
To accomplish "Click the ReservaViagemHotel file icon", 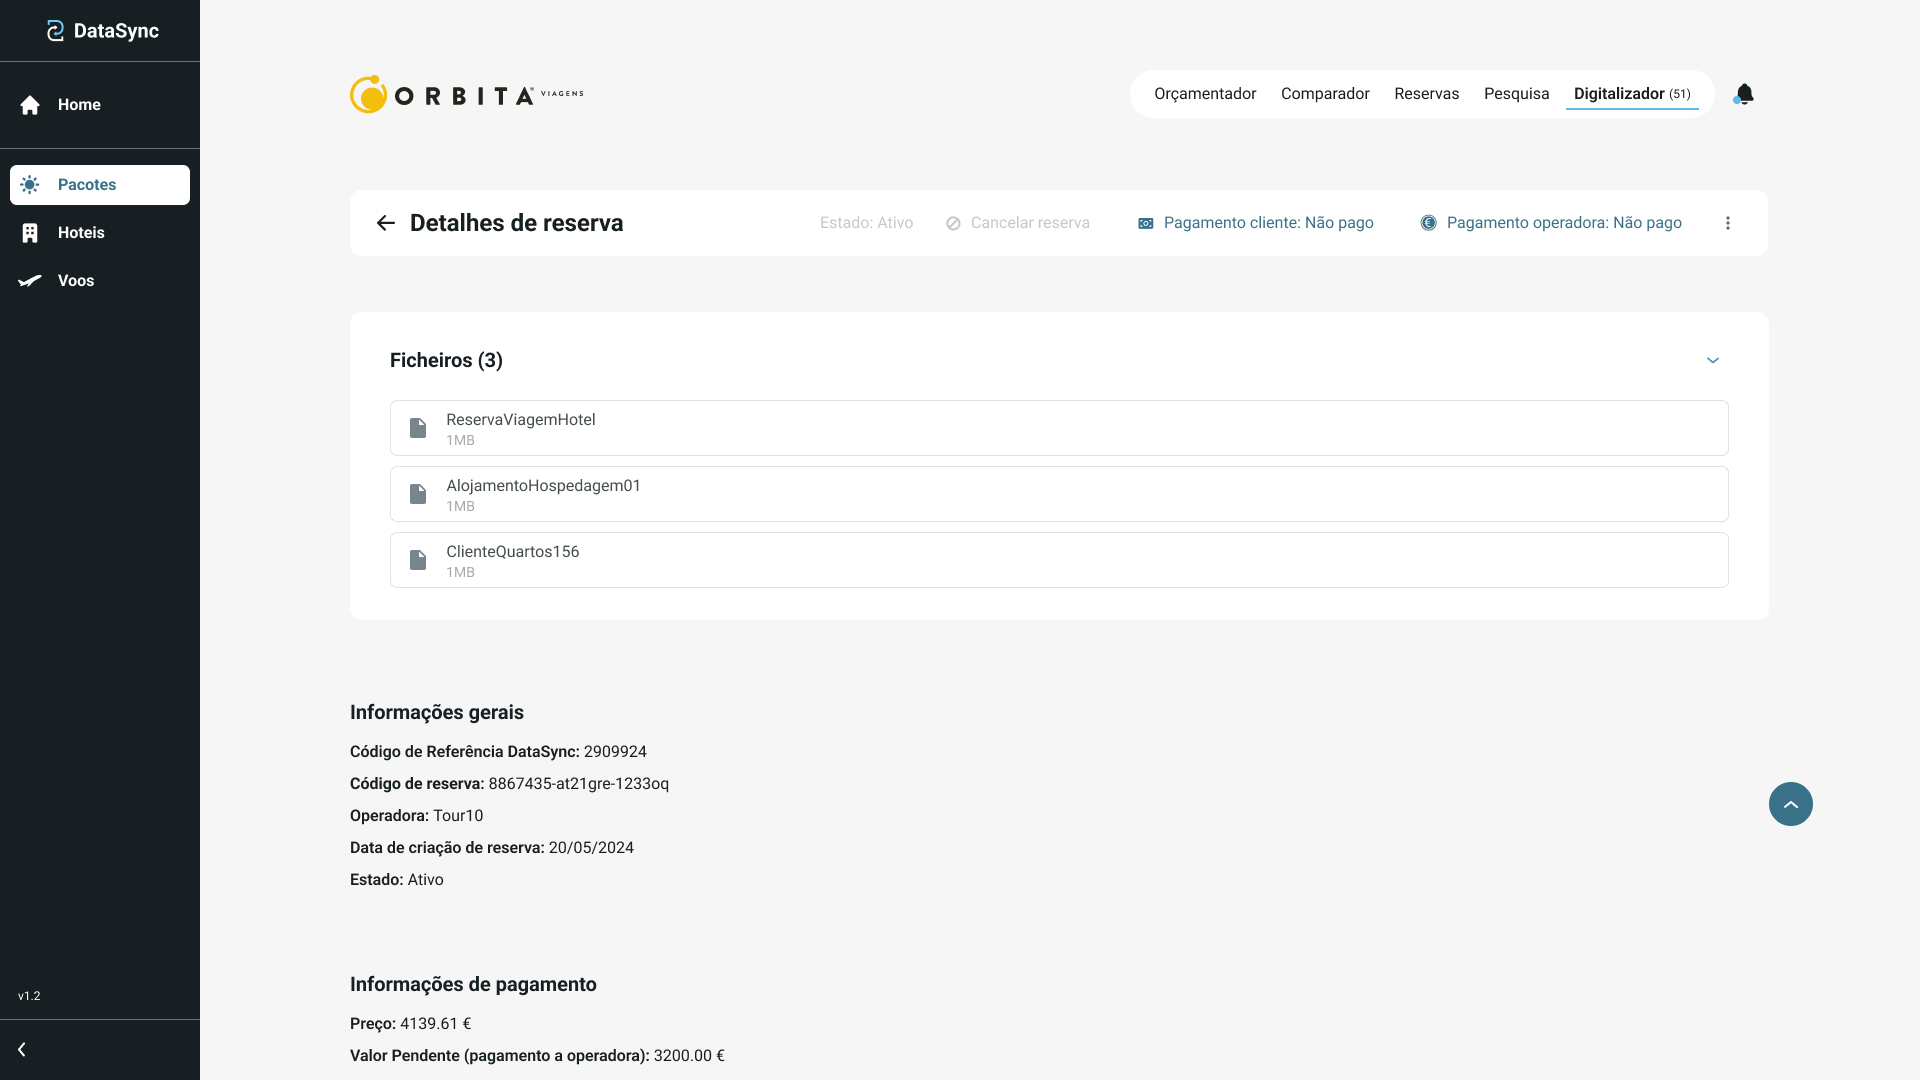I will (418, 428).
